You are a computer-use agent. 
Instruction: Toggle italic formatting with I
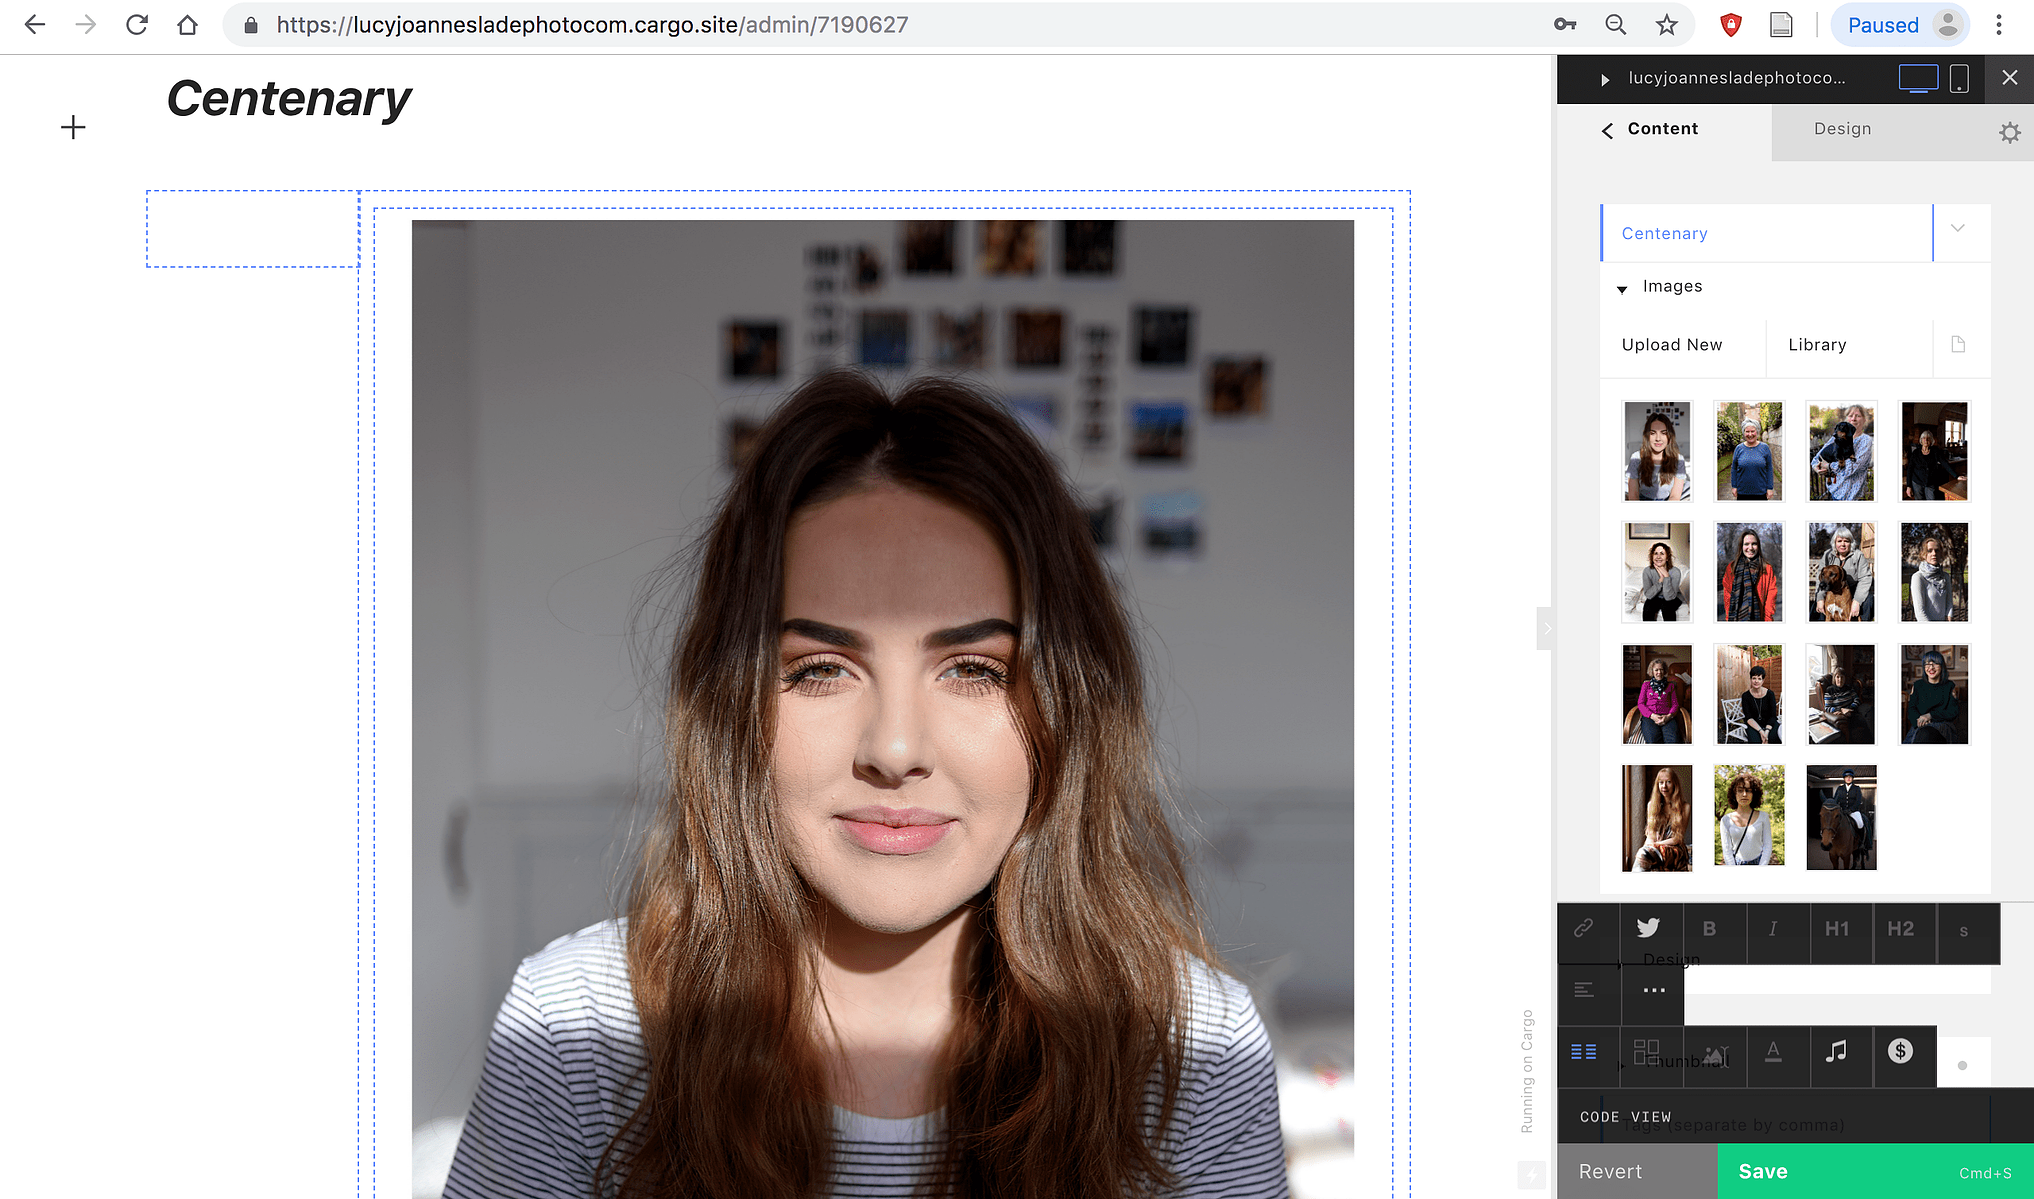tap(1773, 929)
